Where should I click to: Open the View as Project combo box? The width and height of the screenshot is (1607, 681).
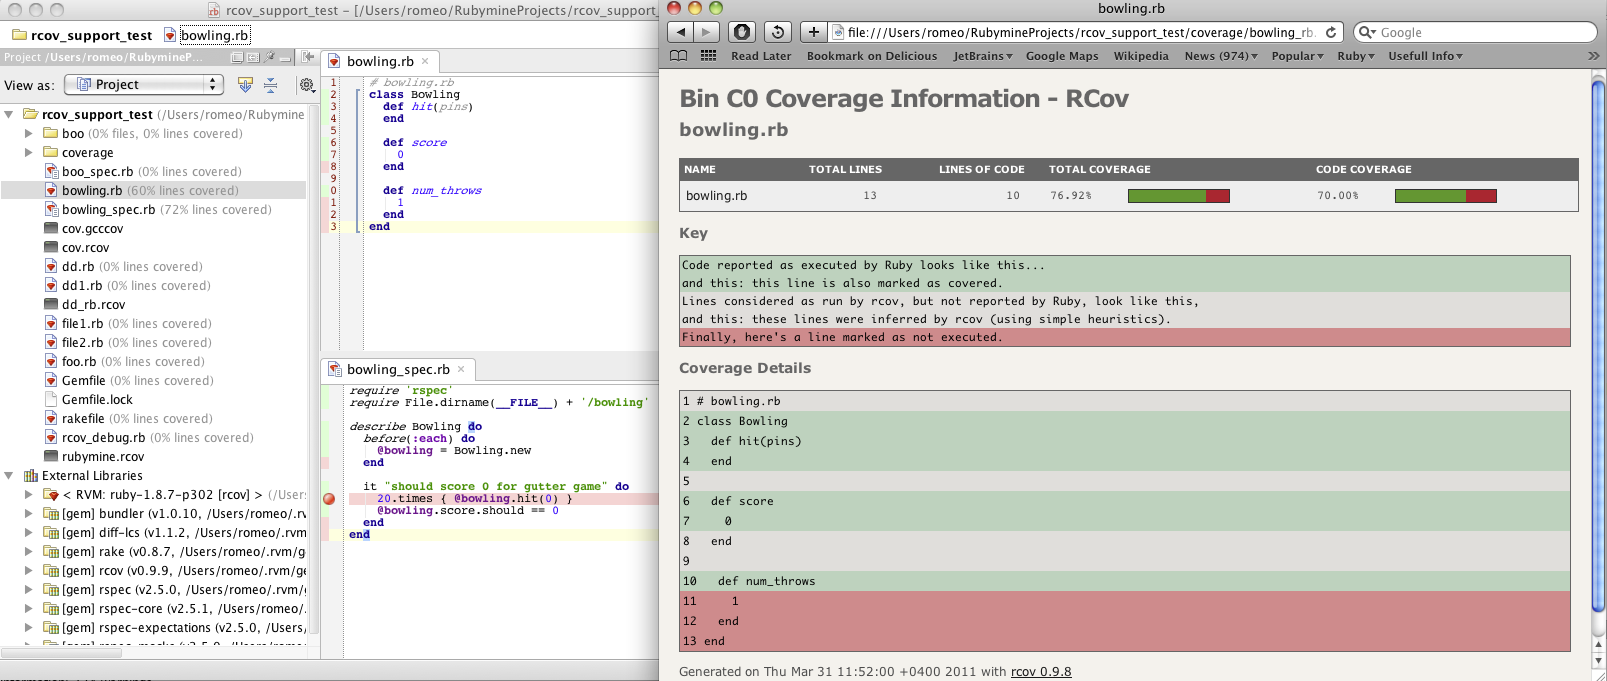point(143,85)
